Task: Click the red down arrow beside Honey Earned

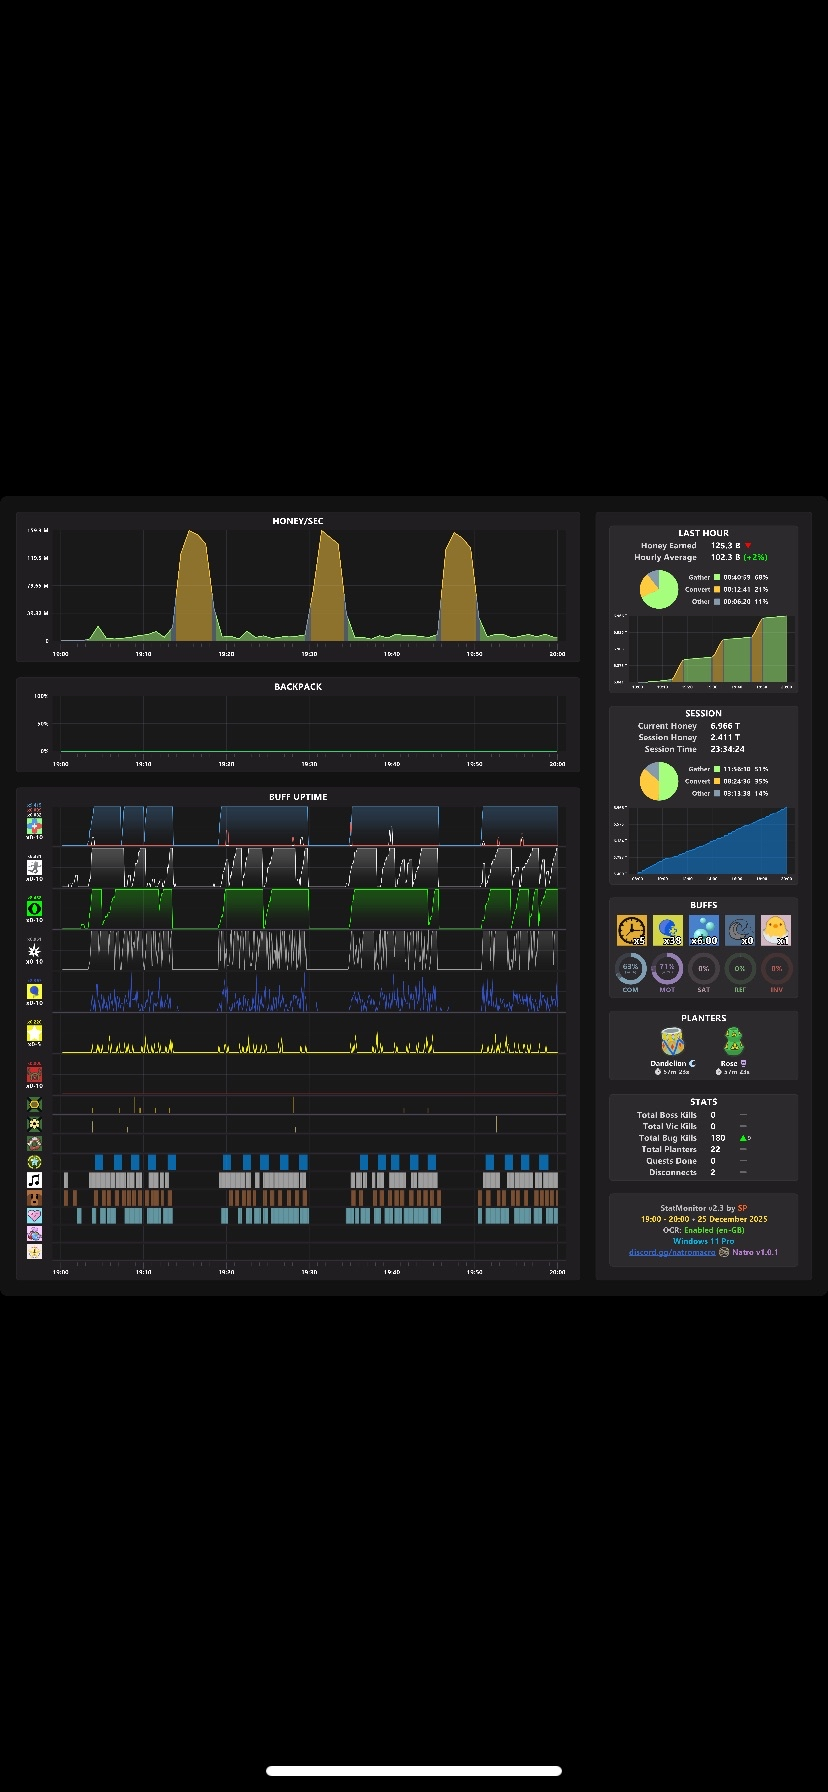Action: (x=747, y=546)
